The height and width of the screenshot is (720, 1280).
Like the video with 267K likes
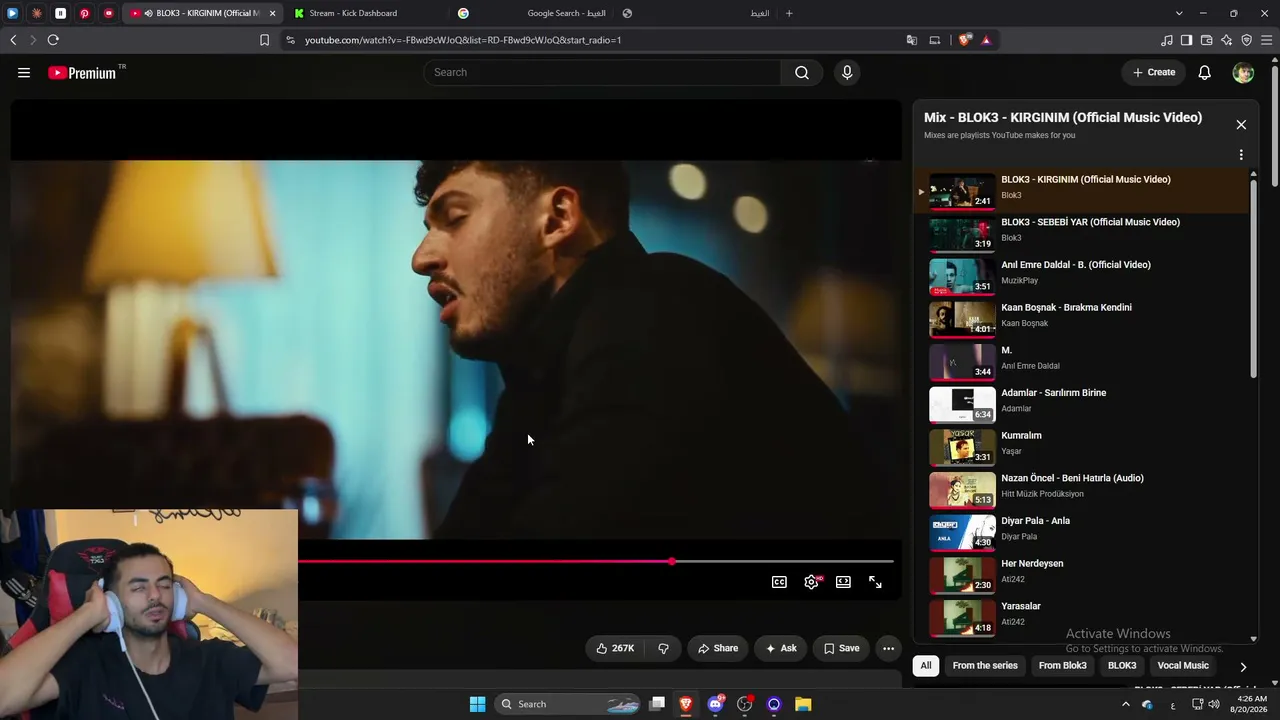point(615,648)
